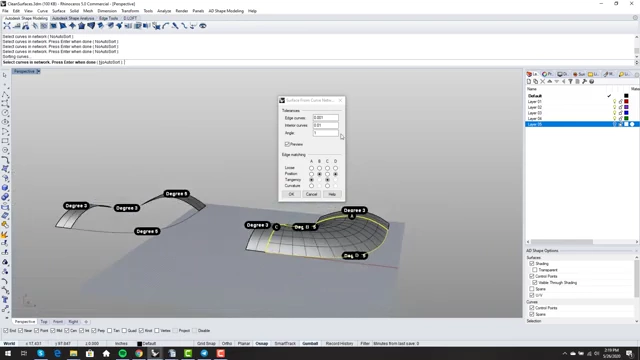Click Layer 01 red color swatch

click(x=626, y=102)
